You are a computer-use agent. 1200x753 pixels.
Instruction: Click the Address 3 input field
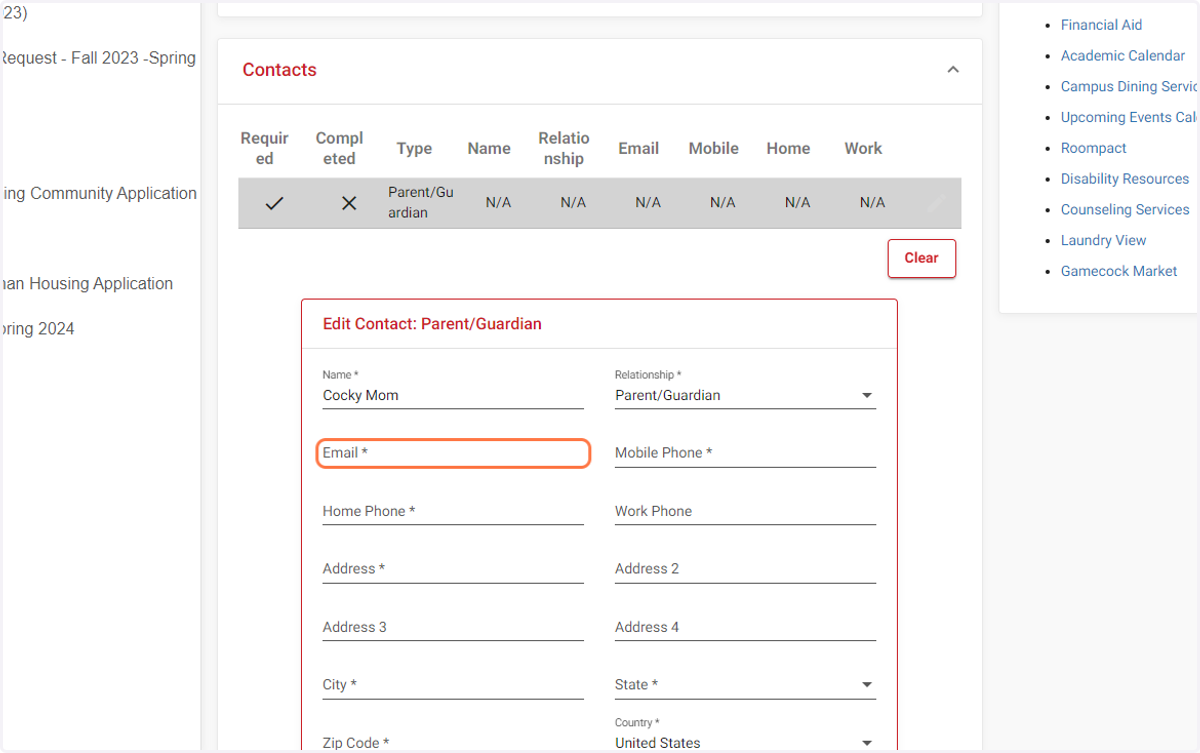[x=453, y=627]
